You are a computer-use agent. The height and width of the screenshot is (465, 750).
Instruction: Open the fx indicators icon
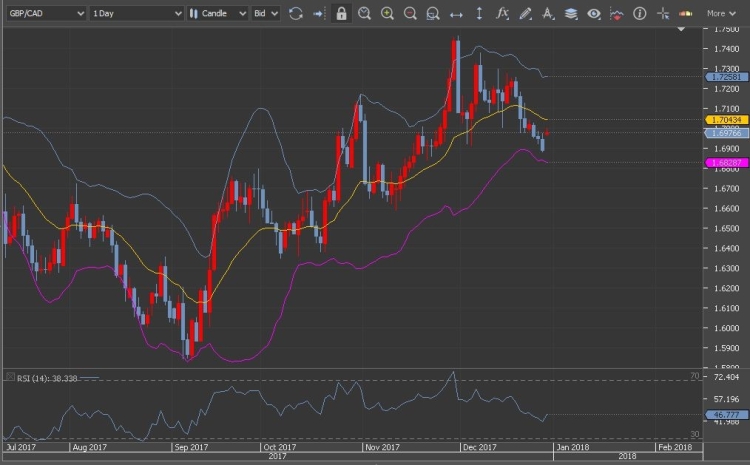click(503, 13)
